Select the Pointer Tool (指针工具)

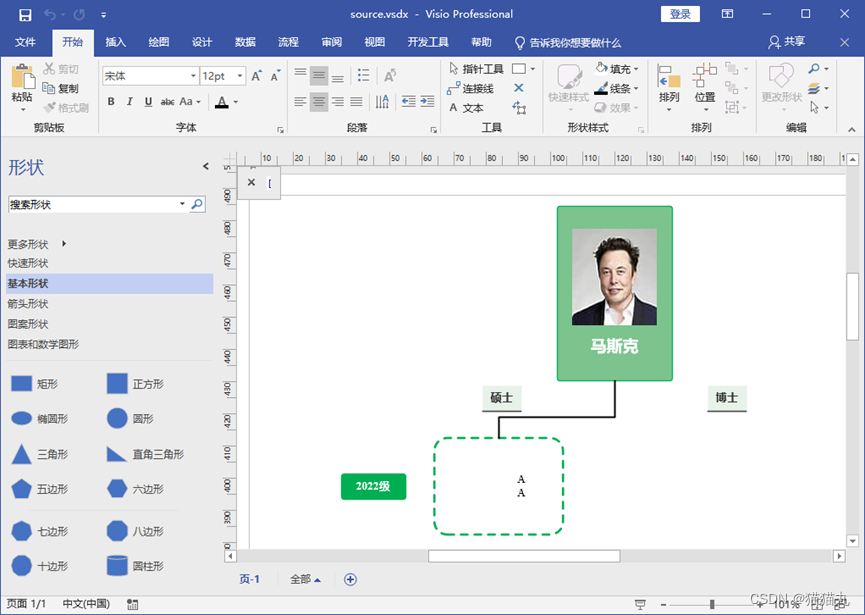477,69
